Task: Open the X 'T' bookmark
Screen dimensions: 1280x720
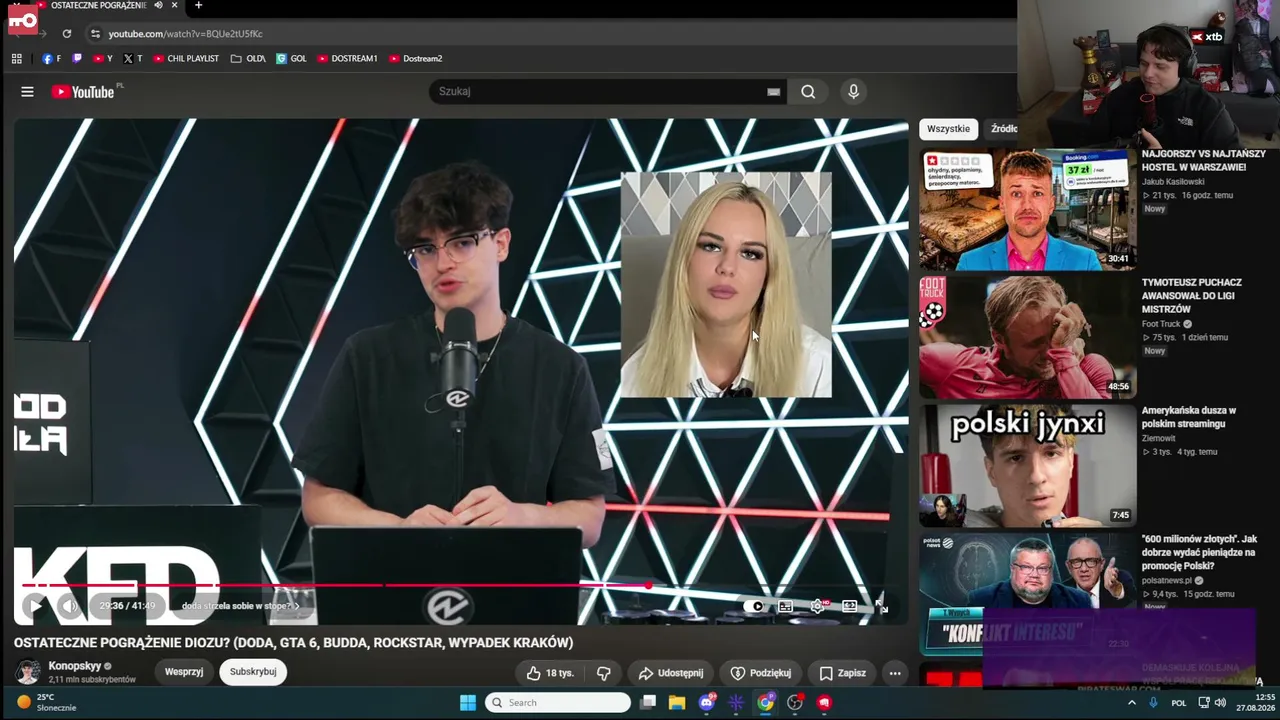Action: click(133, 59)
